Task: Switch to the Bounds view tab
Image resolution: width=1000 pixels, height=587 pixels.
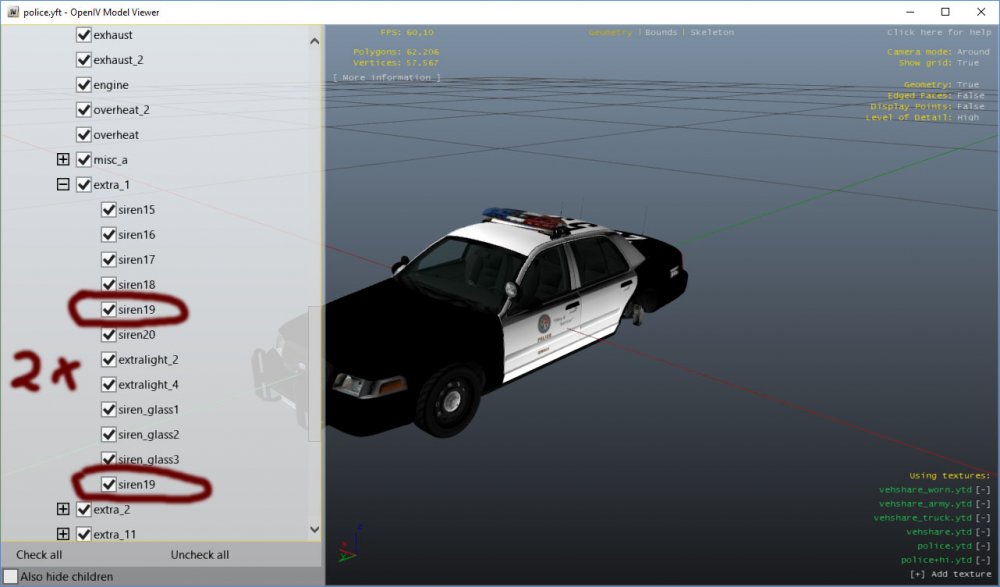Action: tap(661, 32)
